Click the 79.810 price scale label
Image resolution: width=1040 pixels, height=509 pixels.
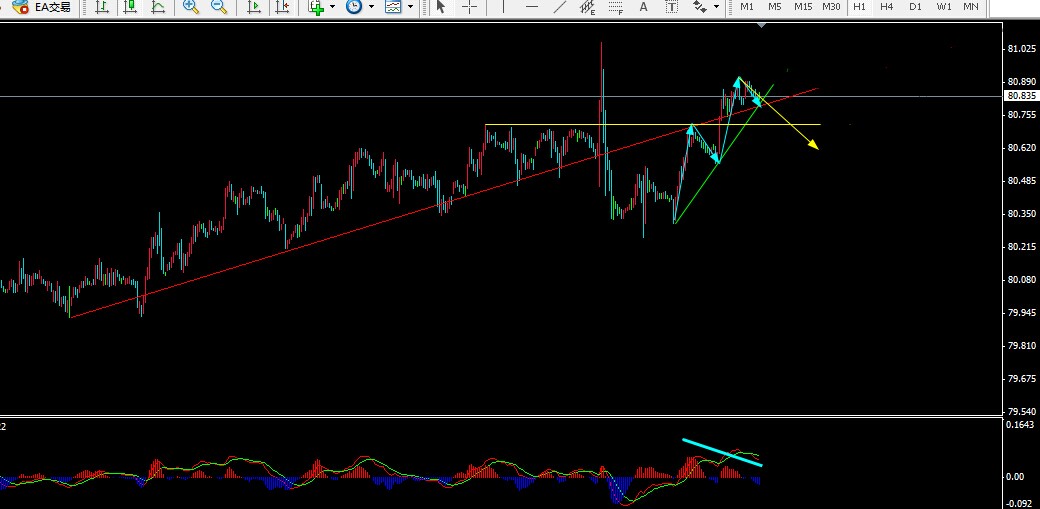pos(1021,345)
